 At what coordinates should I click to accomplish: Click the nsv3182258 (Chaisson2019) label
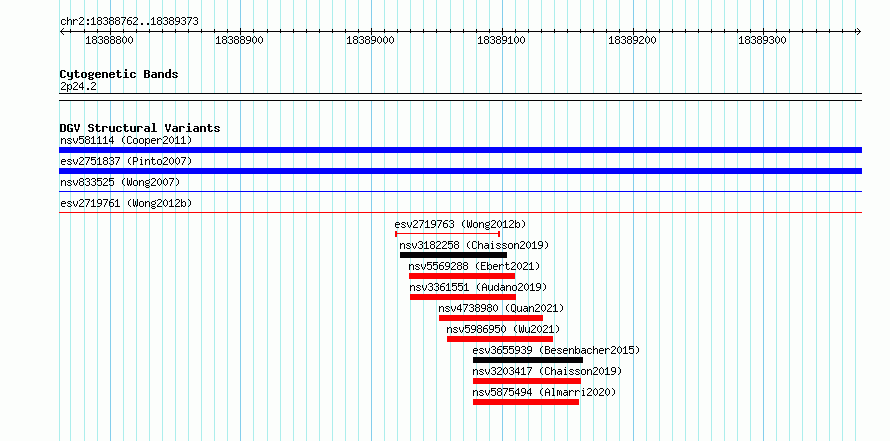pos(475,245)
